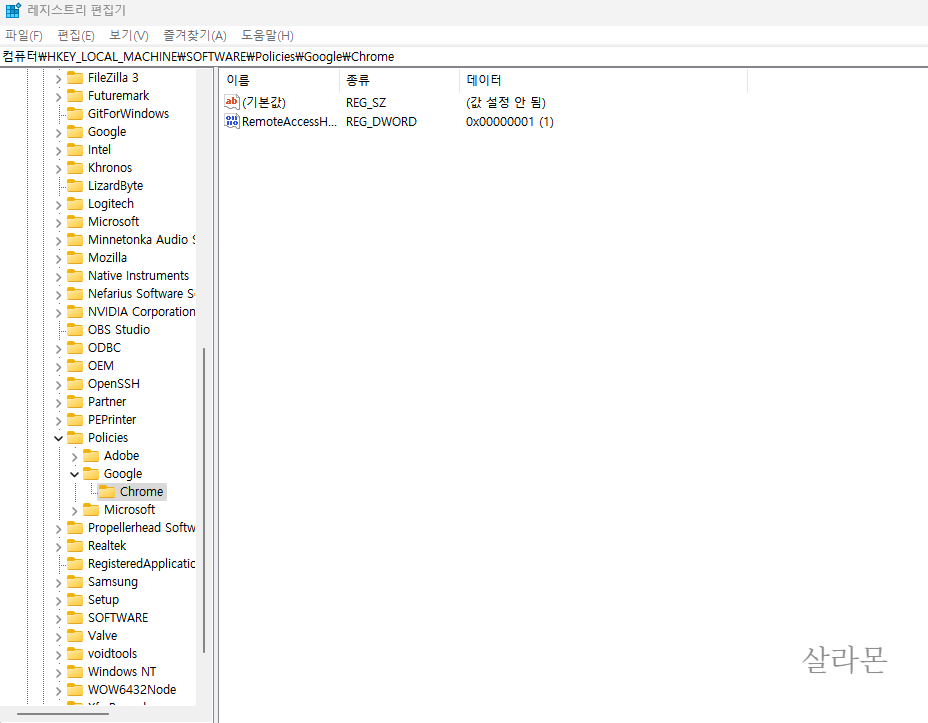Screen dimensions: 928x723
Task: Expand the Logitech key
Action: [58, 205]
